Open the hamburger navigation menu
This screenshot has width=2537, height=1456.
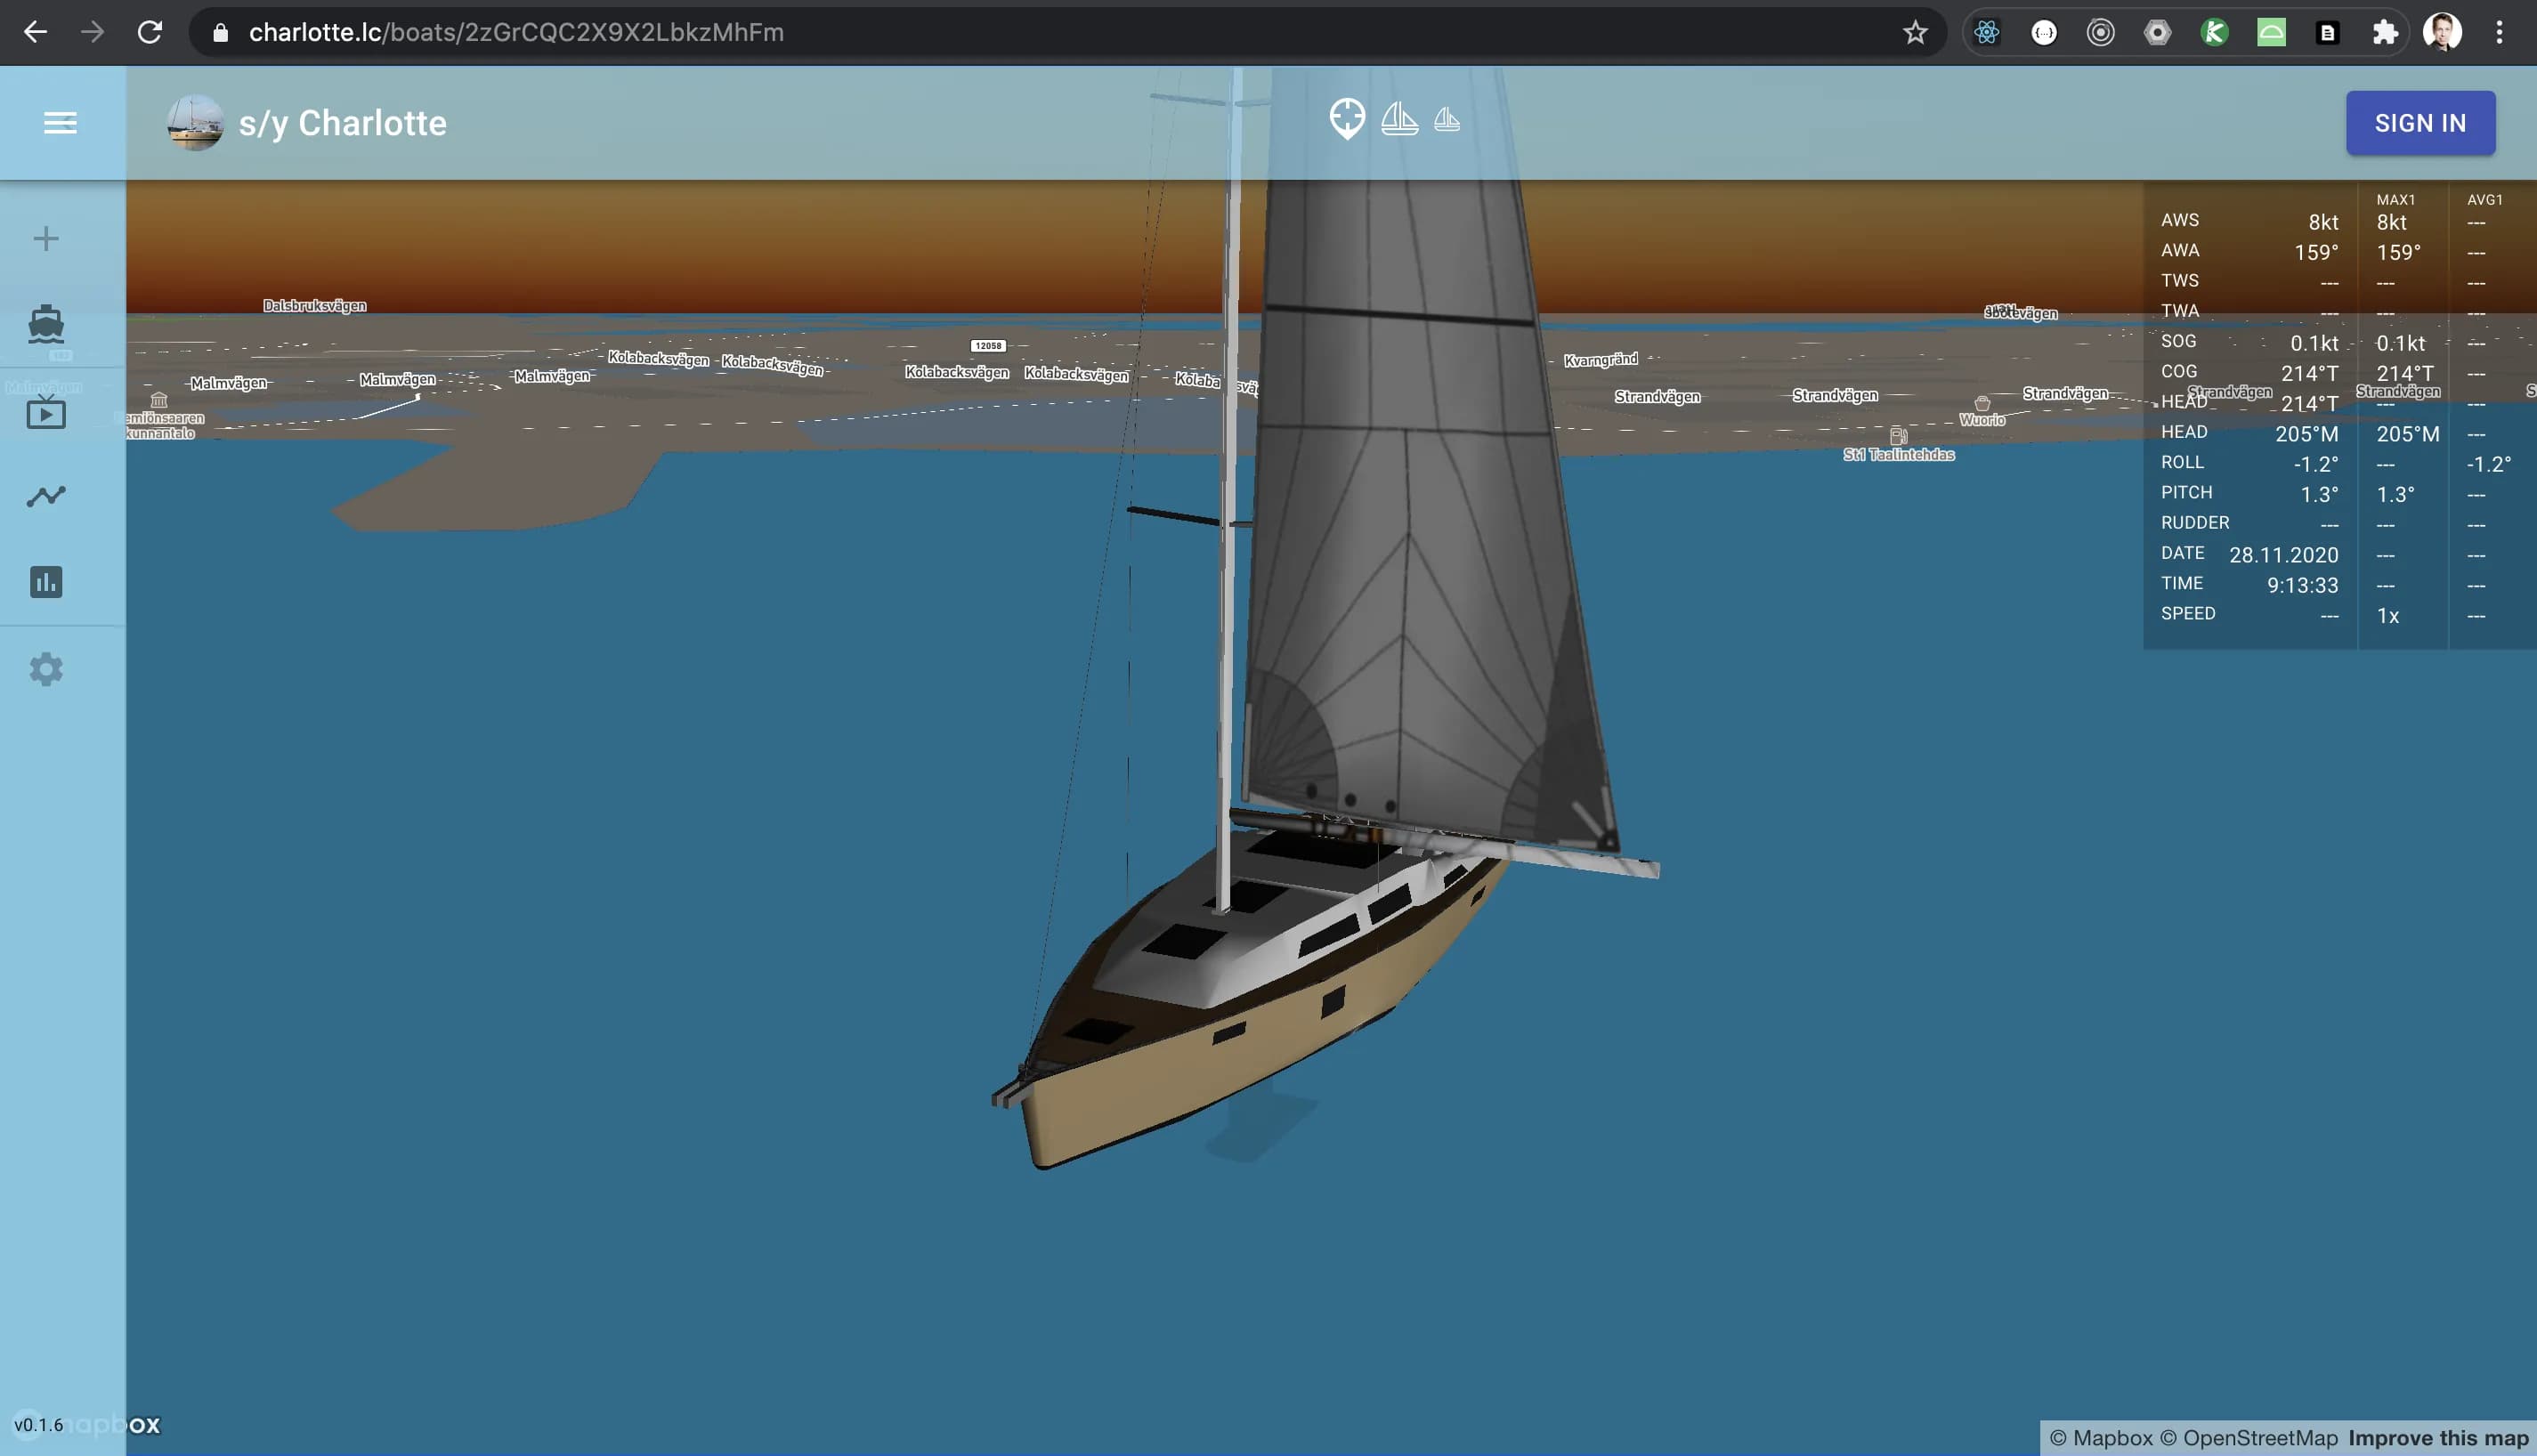pyautogui.click(x=60, y=123)
